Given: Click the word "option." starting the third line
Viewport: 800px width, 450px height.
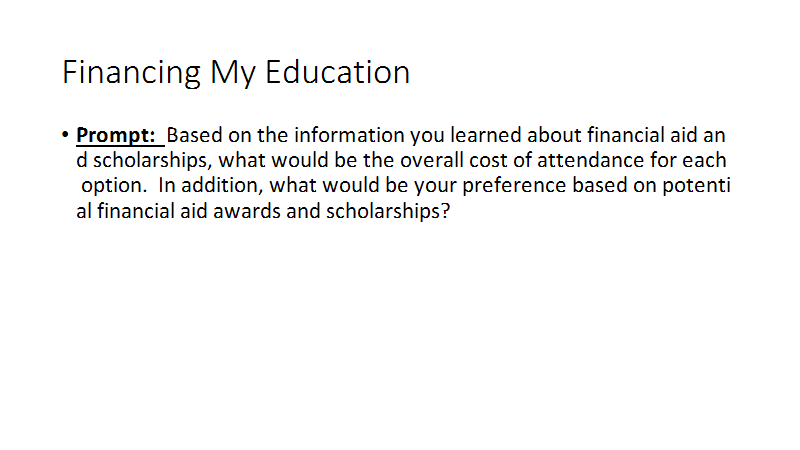Looking at the screenshot, I should [114, 185].
